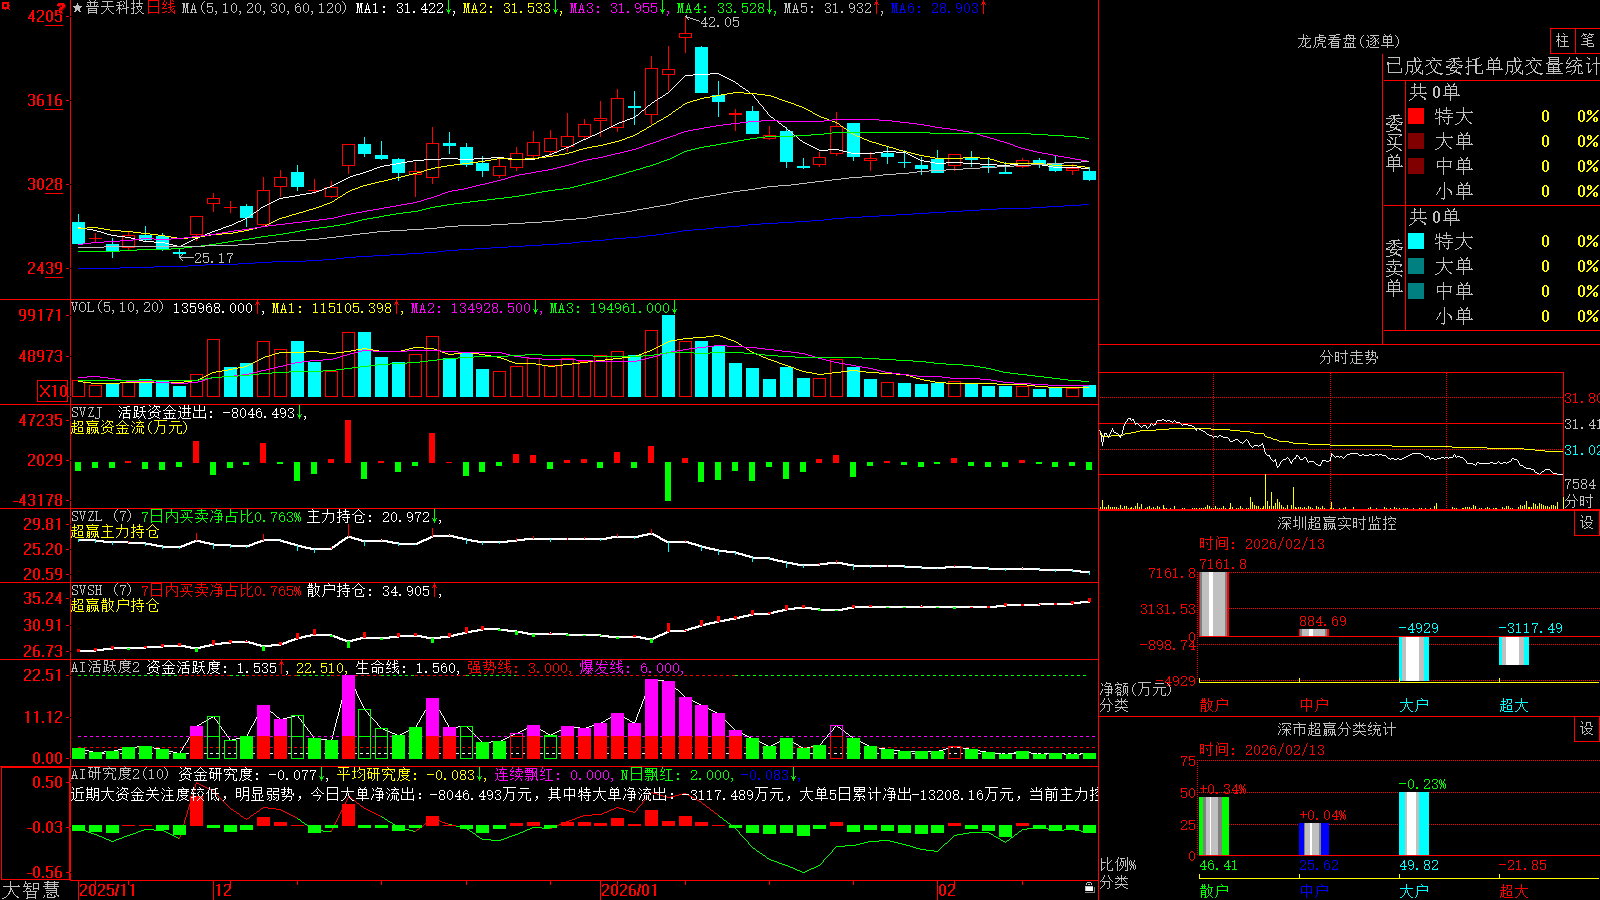Click the 2026/01 timeline marker
This screenshot has width=1600, height=900.
[630, 890]
